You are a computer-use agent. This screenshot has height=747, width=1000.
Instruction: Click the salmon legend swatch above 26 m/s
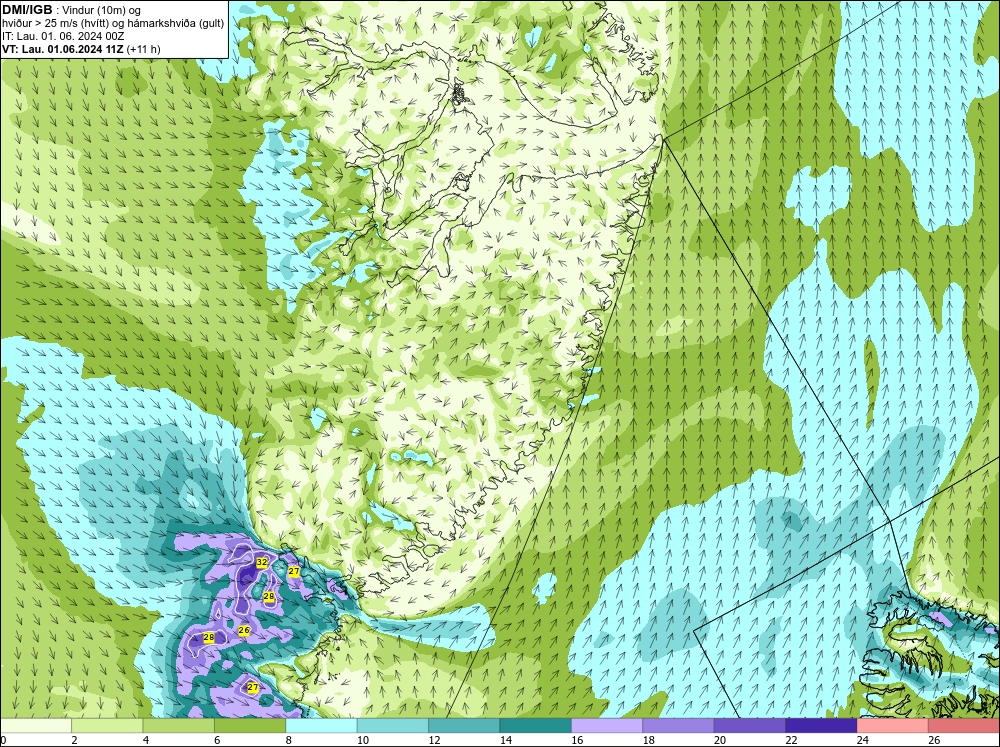point(964,725)
